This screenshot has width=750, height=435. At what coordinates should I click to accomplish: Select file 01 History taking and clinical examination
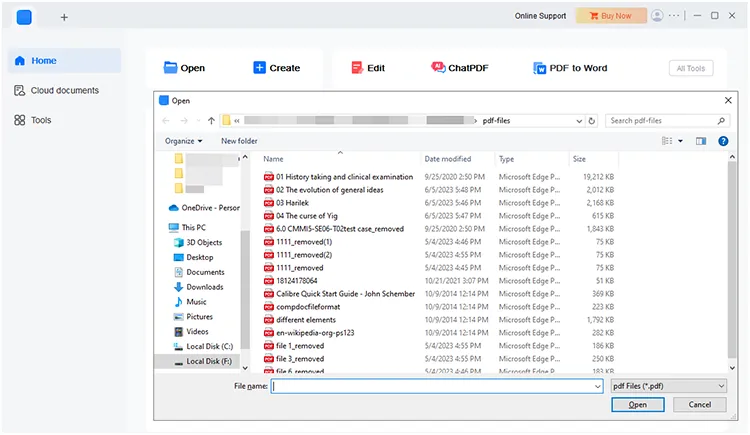click(338, 177)
